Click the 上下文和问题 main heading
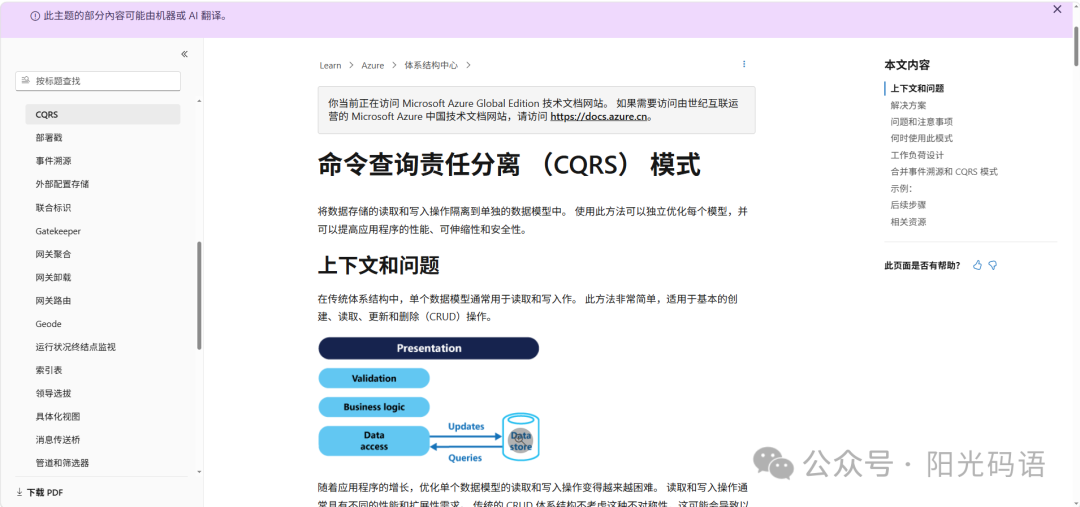 pyautogui.click(x=379, y=265)
